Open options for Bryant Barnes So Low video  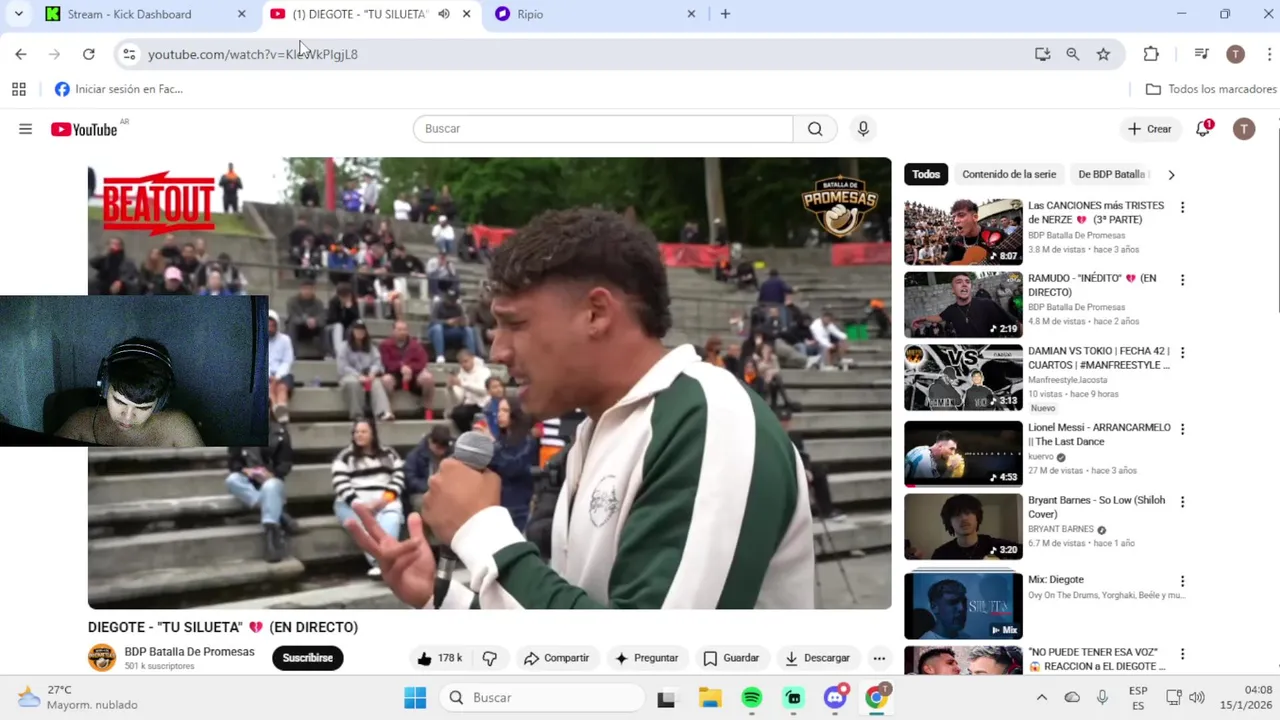point(1182,502)
